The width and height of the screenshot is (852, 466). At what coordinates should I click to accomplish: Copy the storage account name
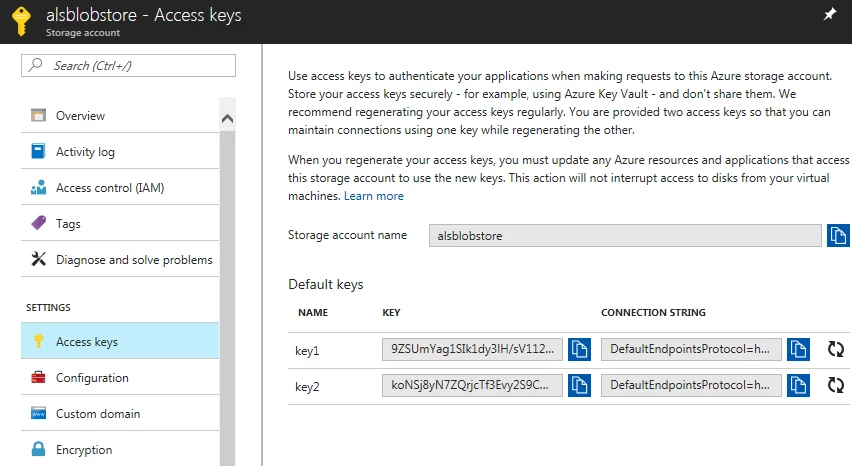pos(837,236)
